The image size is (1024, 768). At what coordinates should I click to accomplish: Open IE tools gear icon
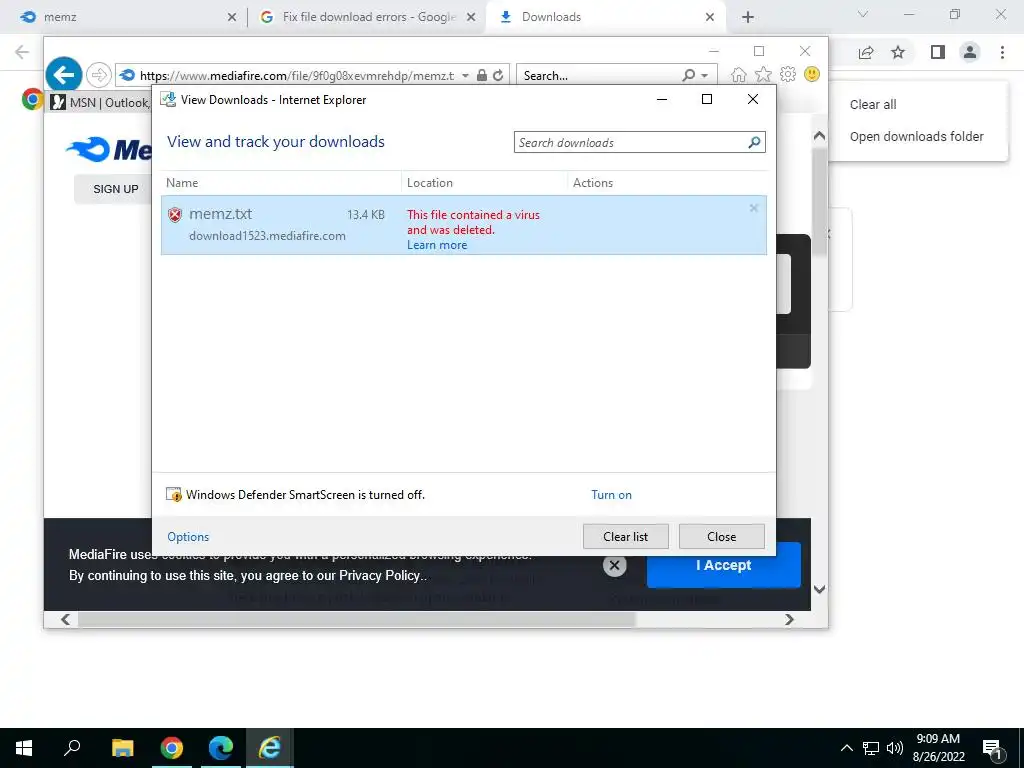click(x=788, y=74)
